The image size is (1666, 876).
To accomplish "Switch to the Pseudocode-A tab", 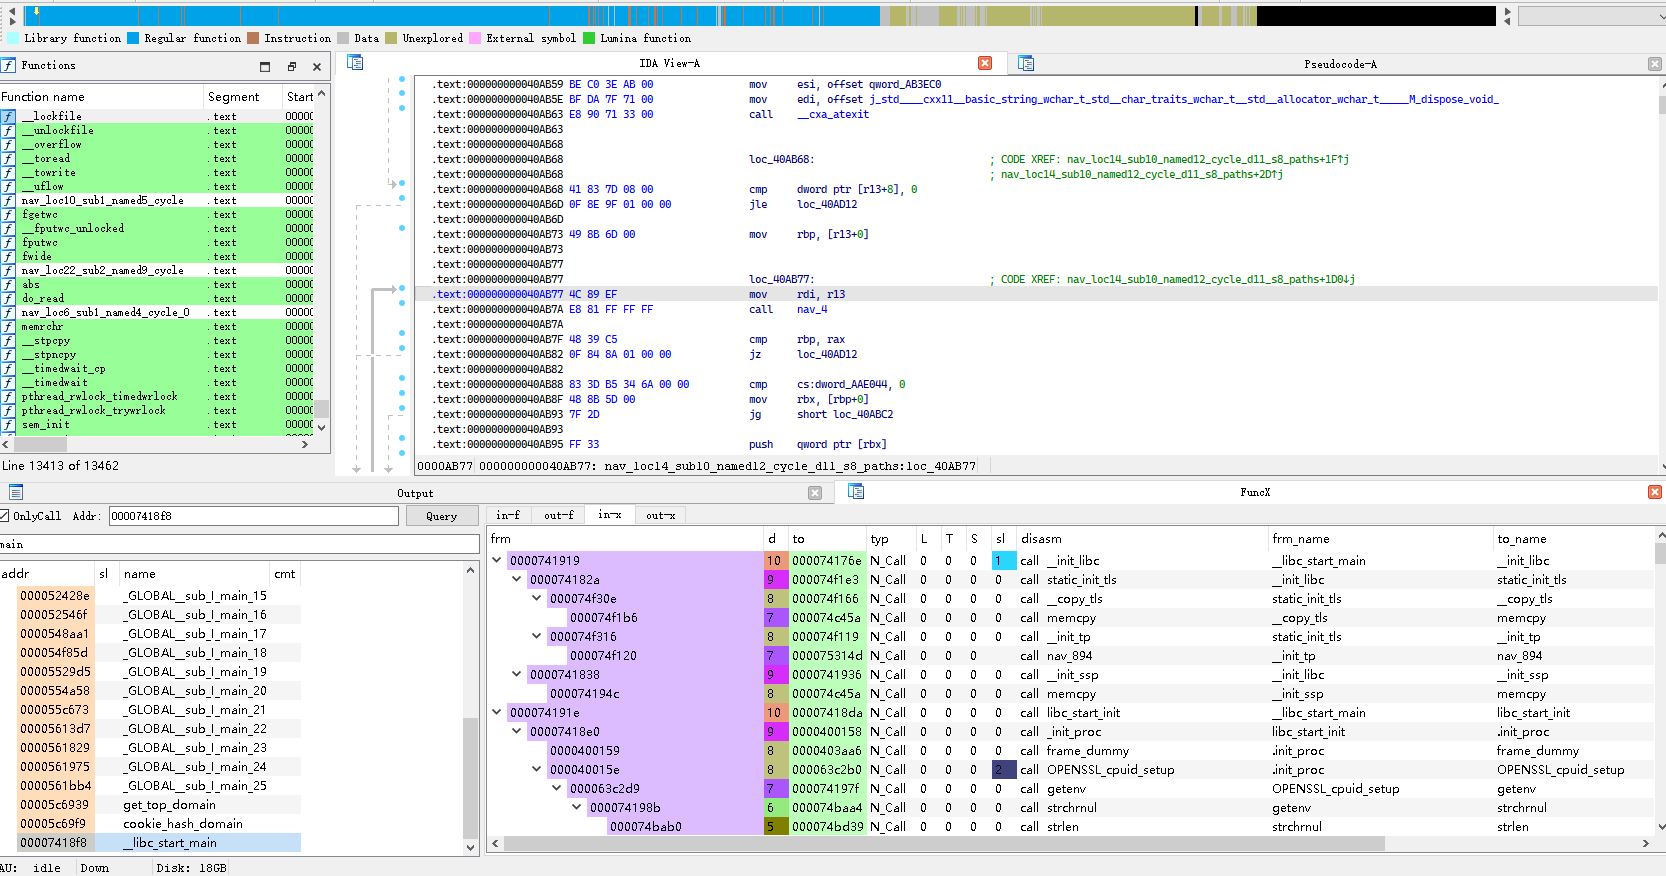I will pyautogui.click(x=1339, y=64).
